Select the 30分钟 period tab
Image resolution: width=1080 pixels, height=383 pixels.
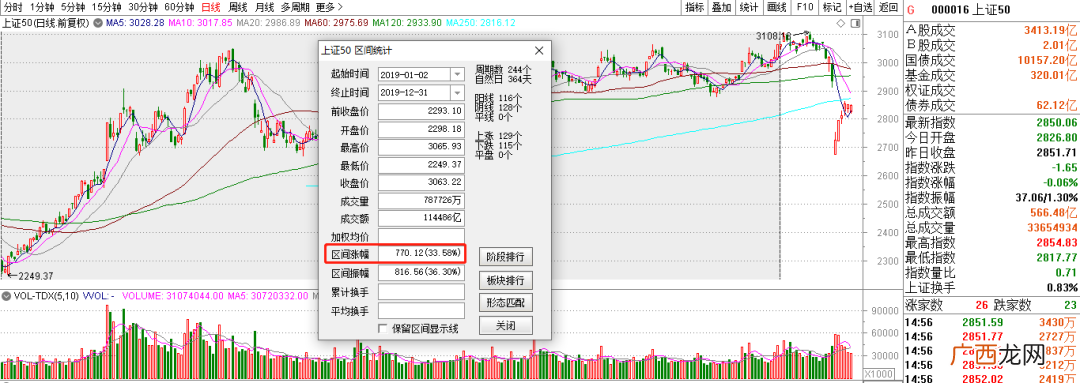(x=143, y=8)
